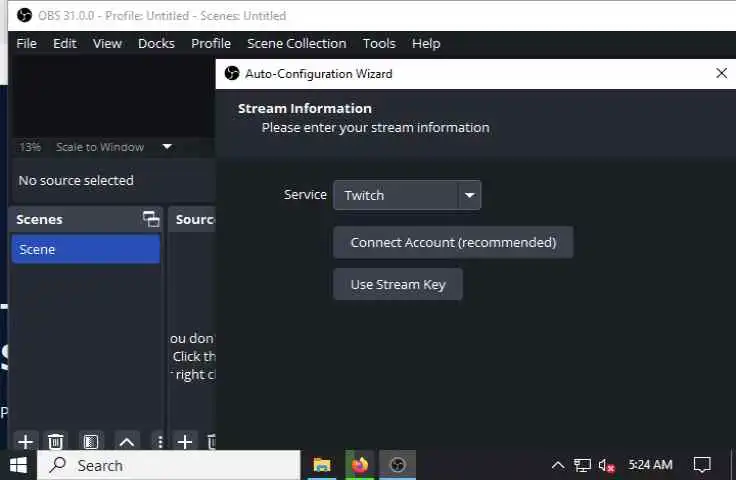Click the muted volume tray icon
Screen dimensions: 736x480
[606, 465]
